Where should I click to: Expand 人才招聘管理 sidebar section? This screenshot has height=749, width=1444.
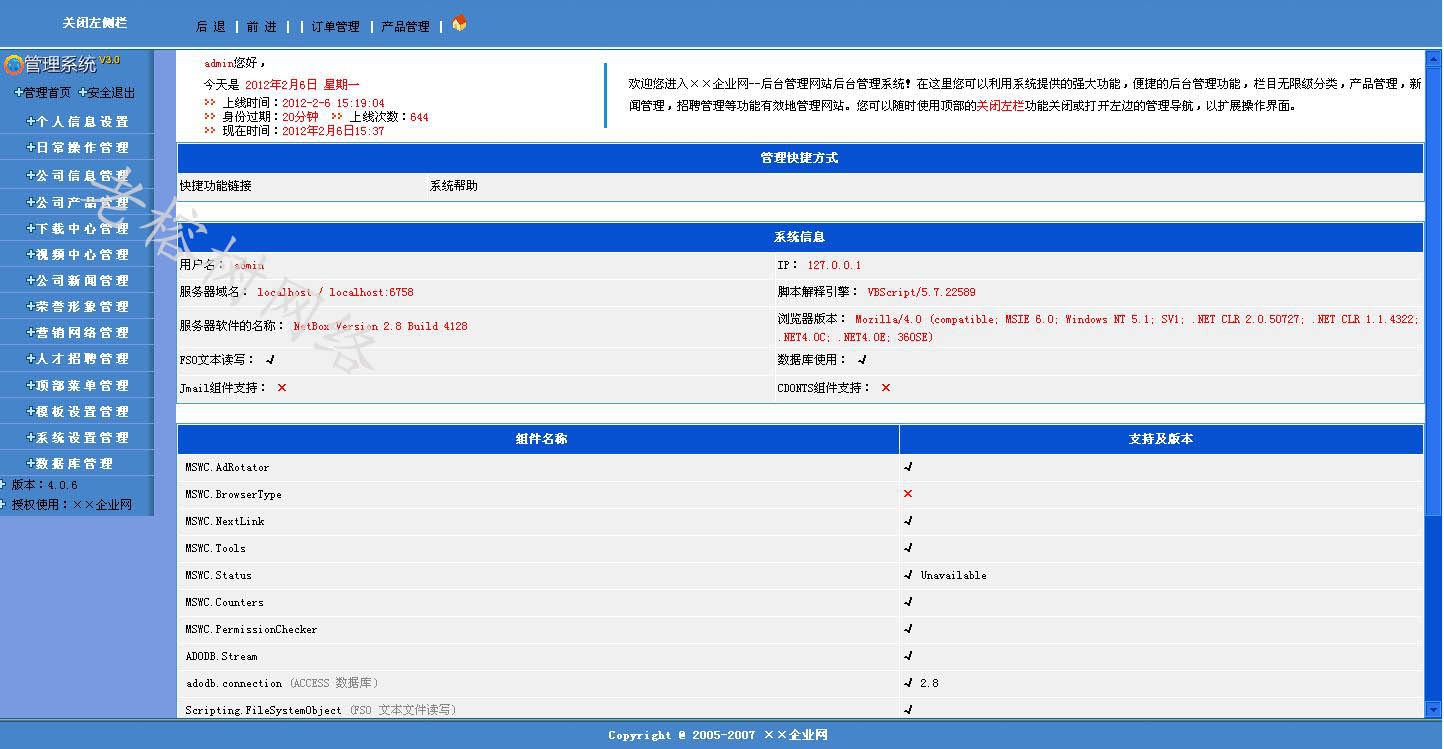pyautogui.click(x=78, y=359)
